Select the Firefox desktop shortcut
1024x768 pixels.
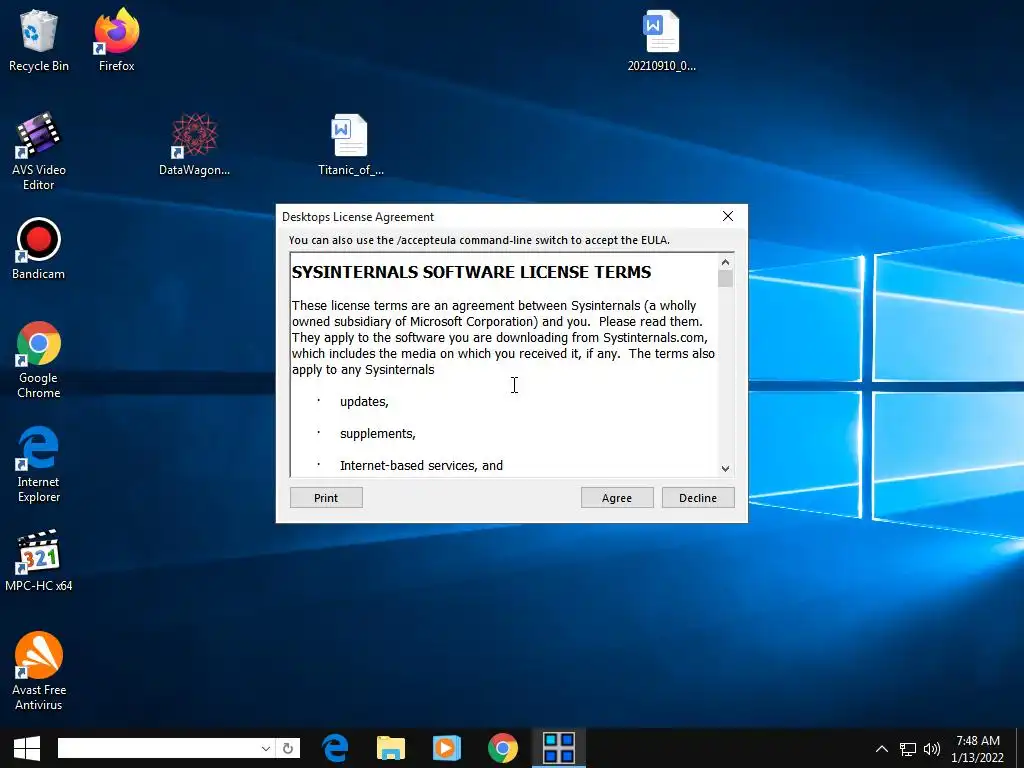116,40
